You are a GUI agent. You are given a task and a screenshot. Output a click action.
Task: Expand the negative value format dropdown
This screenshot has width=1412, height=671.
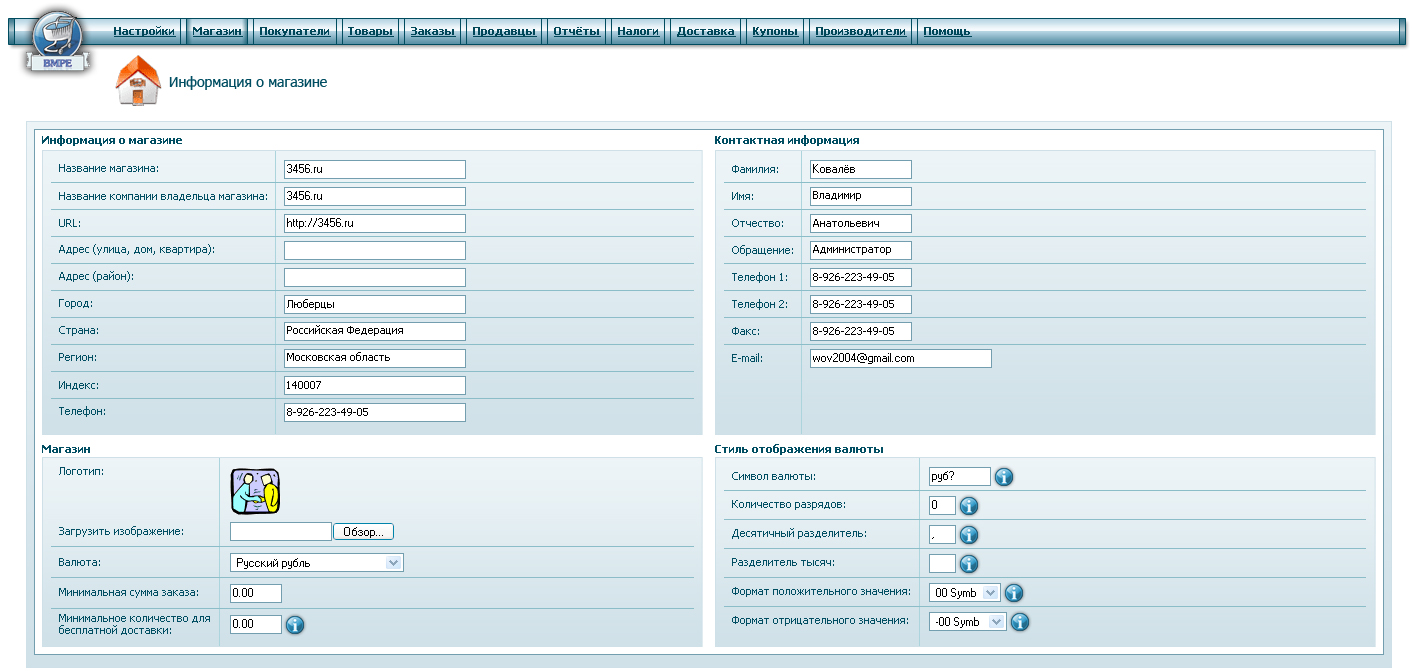[967, 622]
